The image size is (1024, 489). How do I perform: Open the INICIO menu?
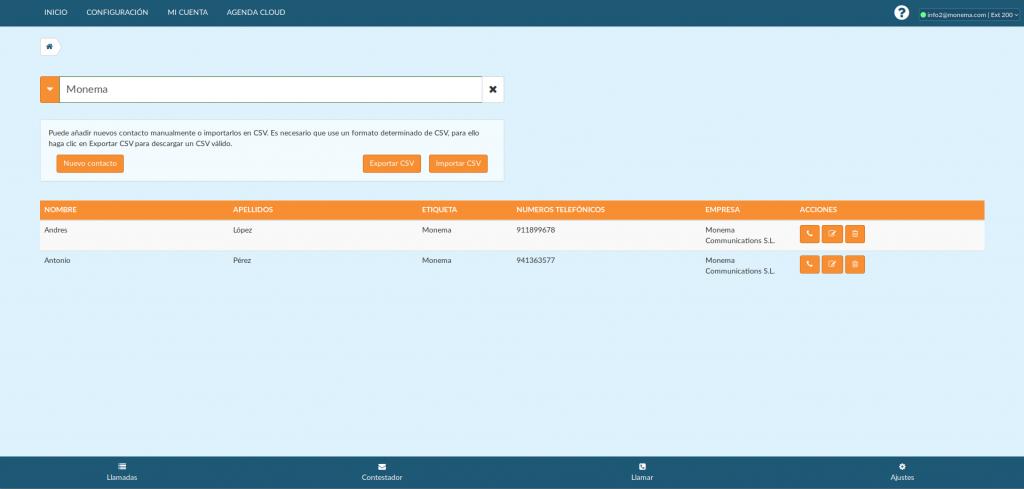[56, 12]
